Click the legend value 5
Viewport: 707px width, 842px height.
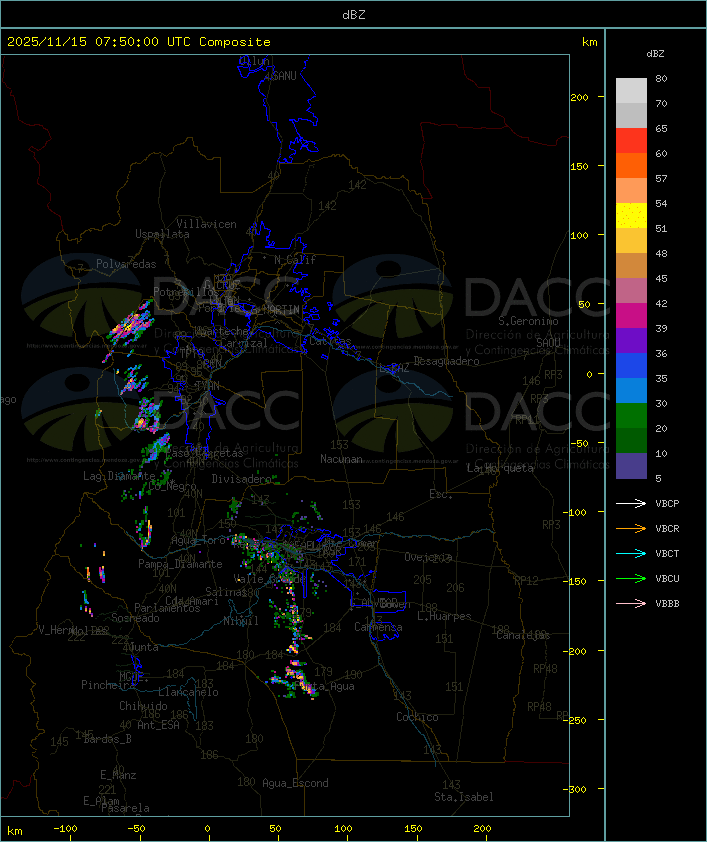point(659,478)
